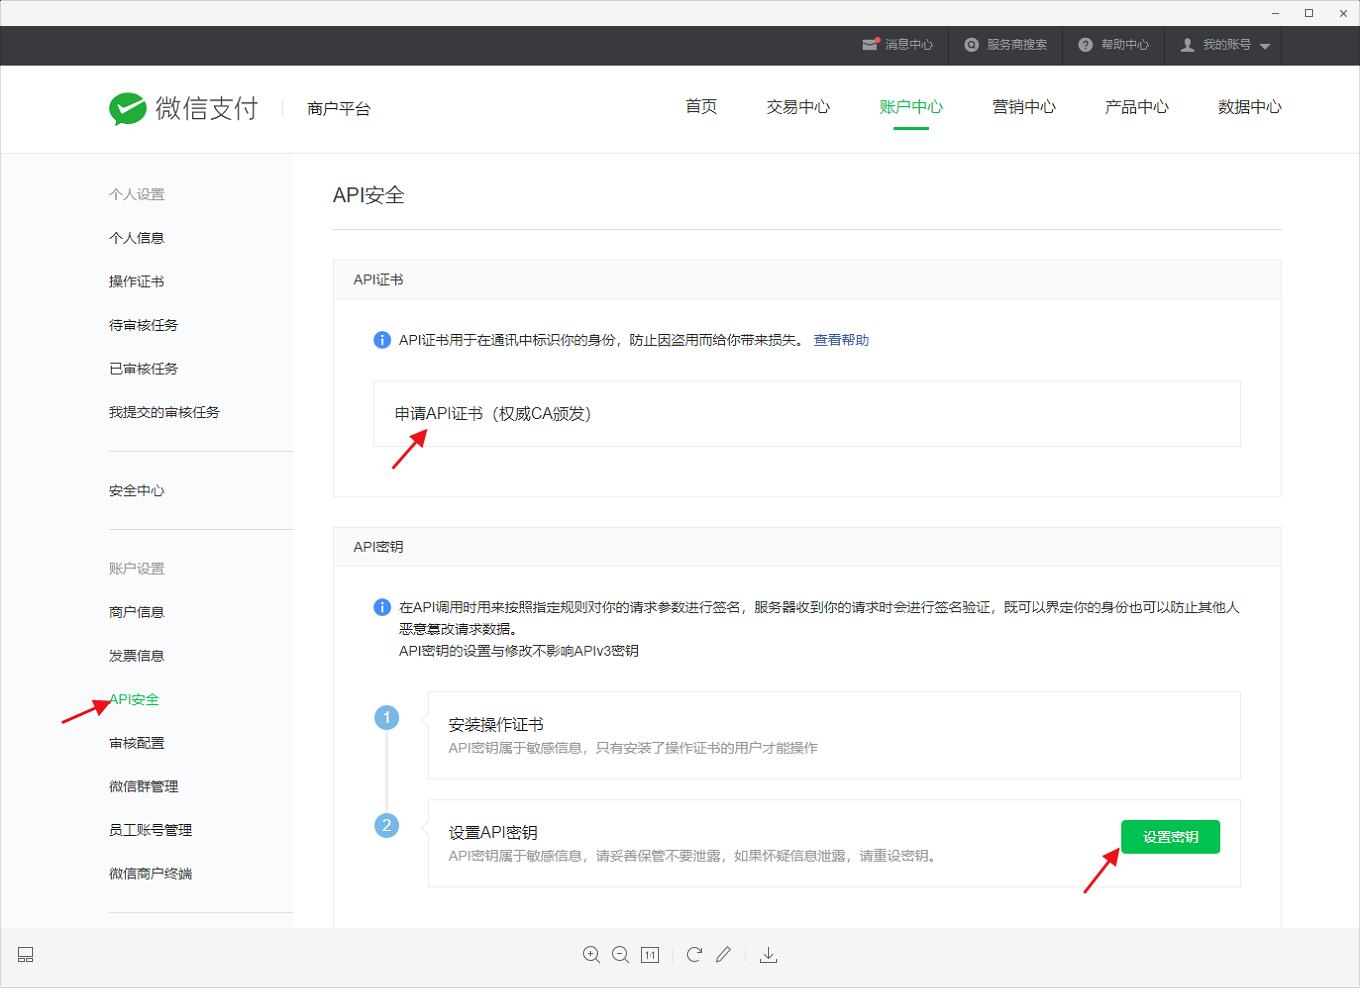The height and width of the screenshot is (988, 1360).
Task: Click the 个人设置 sidebar heading
Action: tap(137, 194)
